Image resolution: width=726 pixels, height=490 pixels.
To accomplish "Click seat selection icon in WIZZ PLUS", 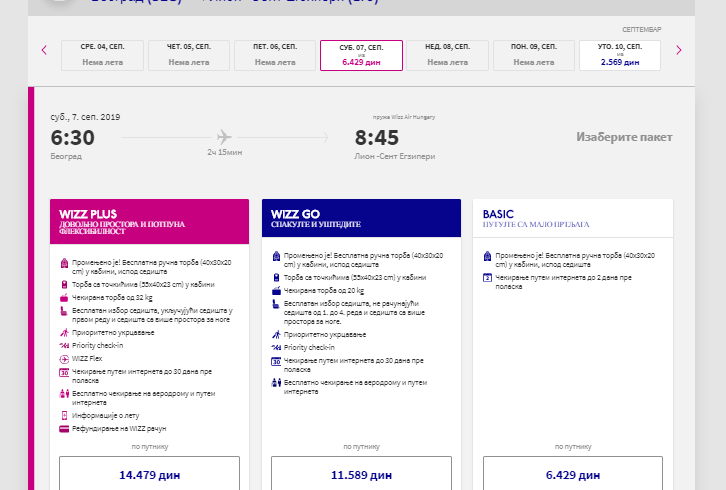I will (x=64, y=311).
